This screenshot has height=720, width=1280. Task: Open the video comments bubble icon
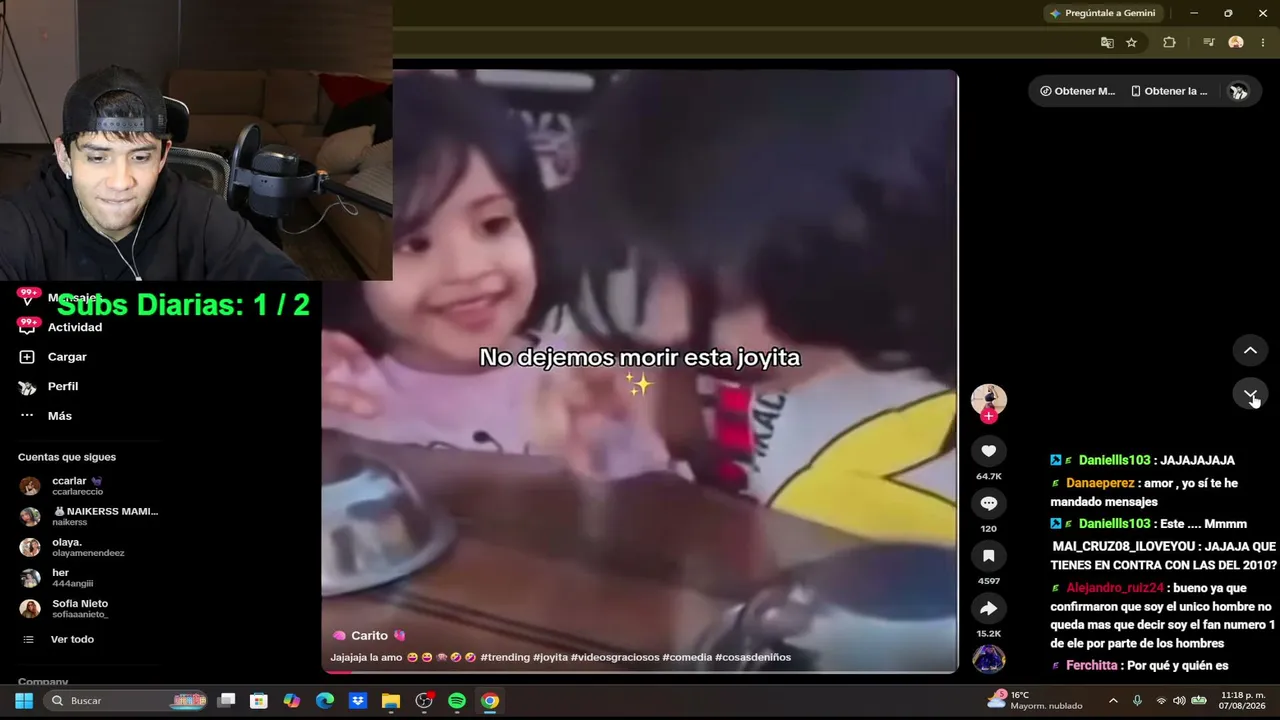coord(989,503)
